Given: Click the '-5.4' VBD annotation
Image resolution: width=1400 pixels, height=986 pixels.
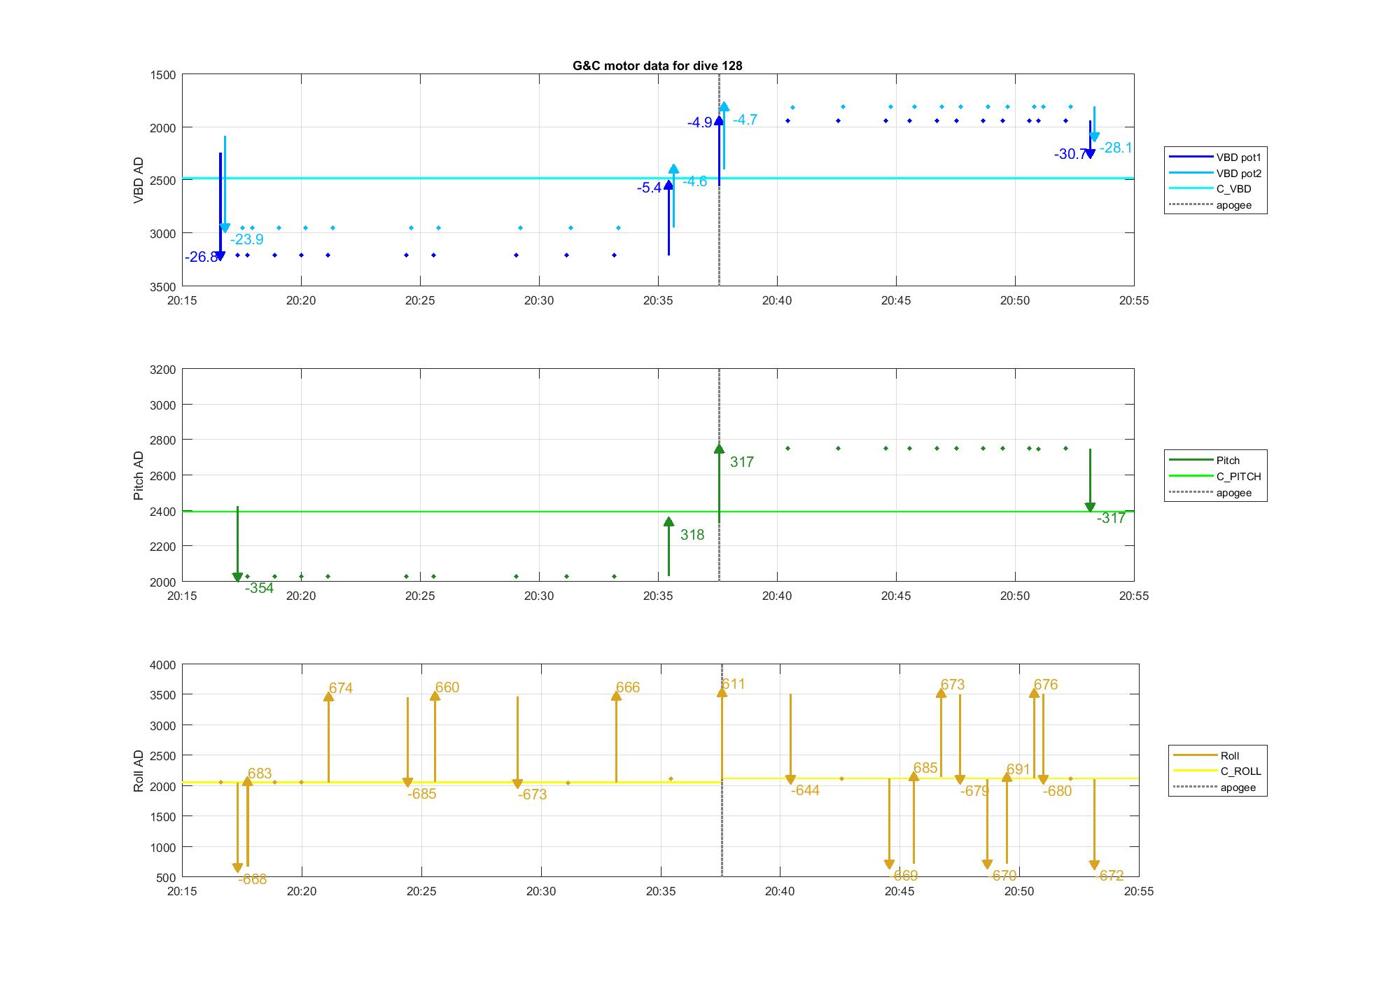Looking at the screenshot, I should (649, 188).
